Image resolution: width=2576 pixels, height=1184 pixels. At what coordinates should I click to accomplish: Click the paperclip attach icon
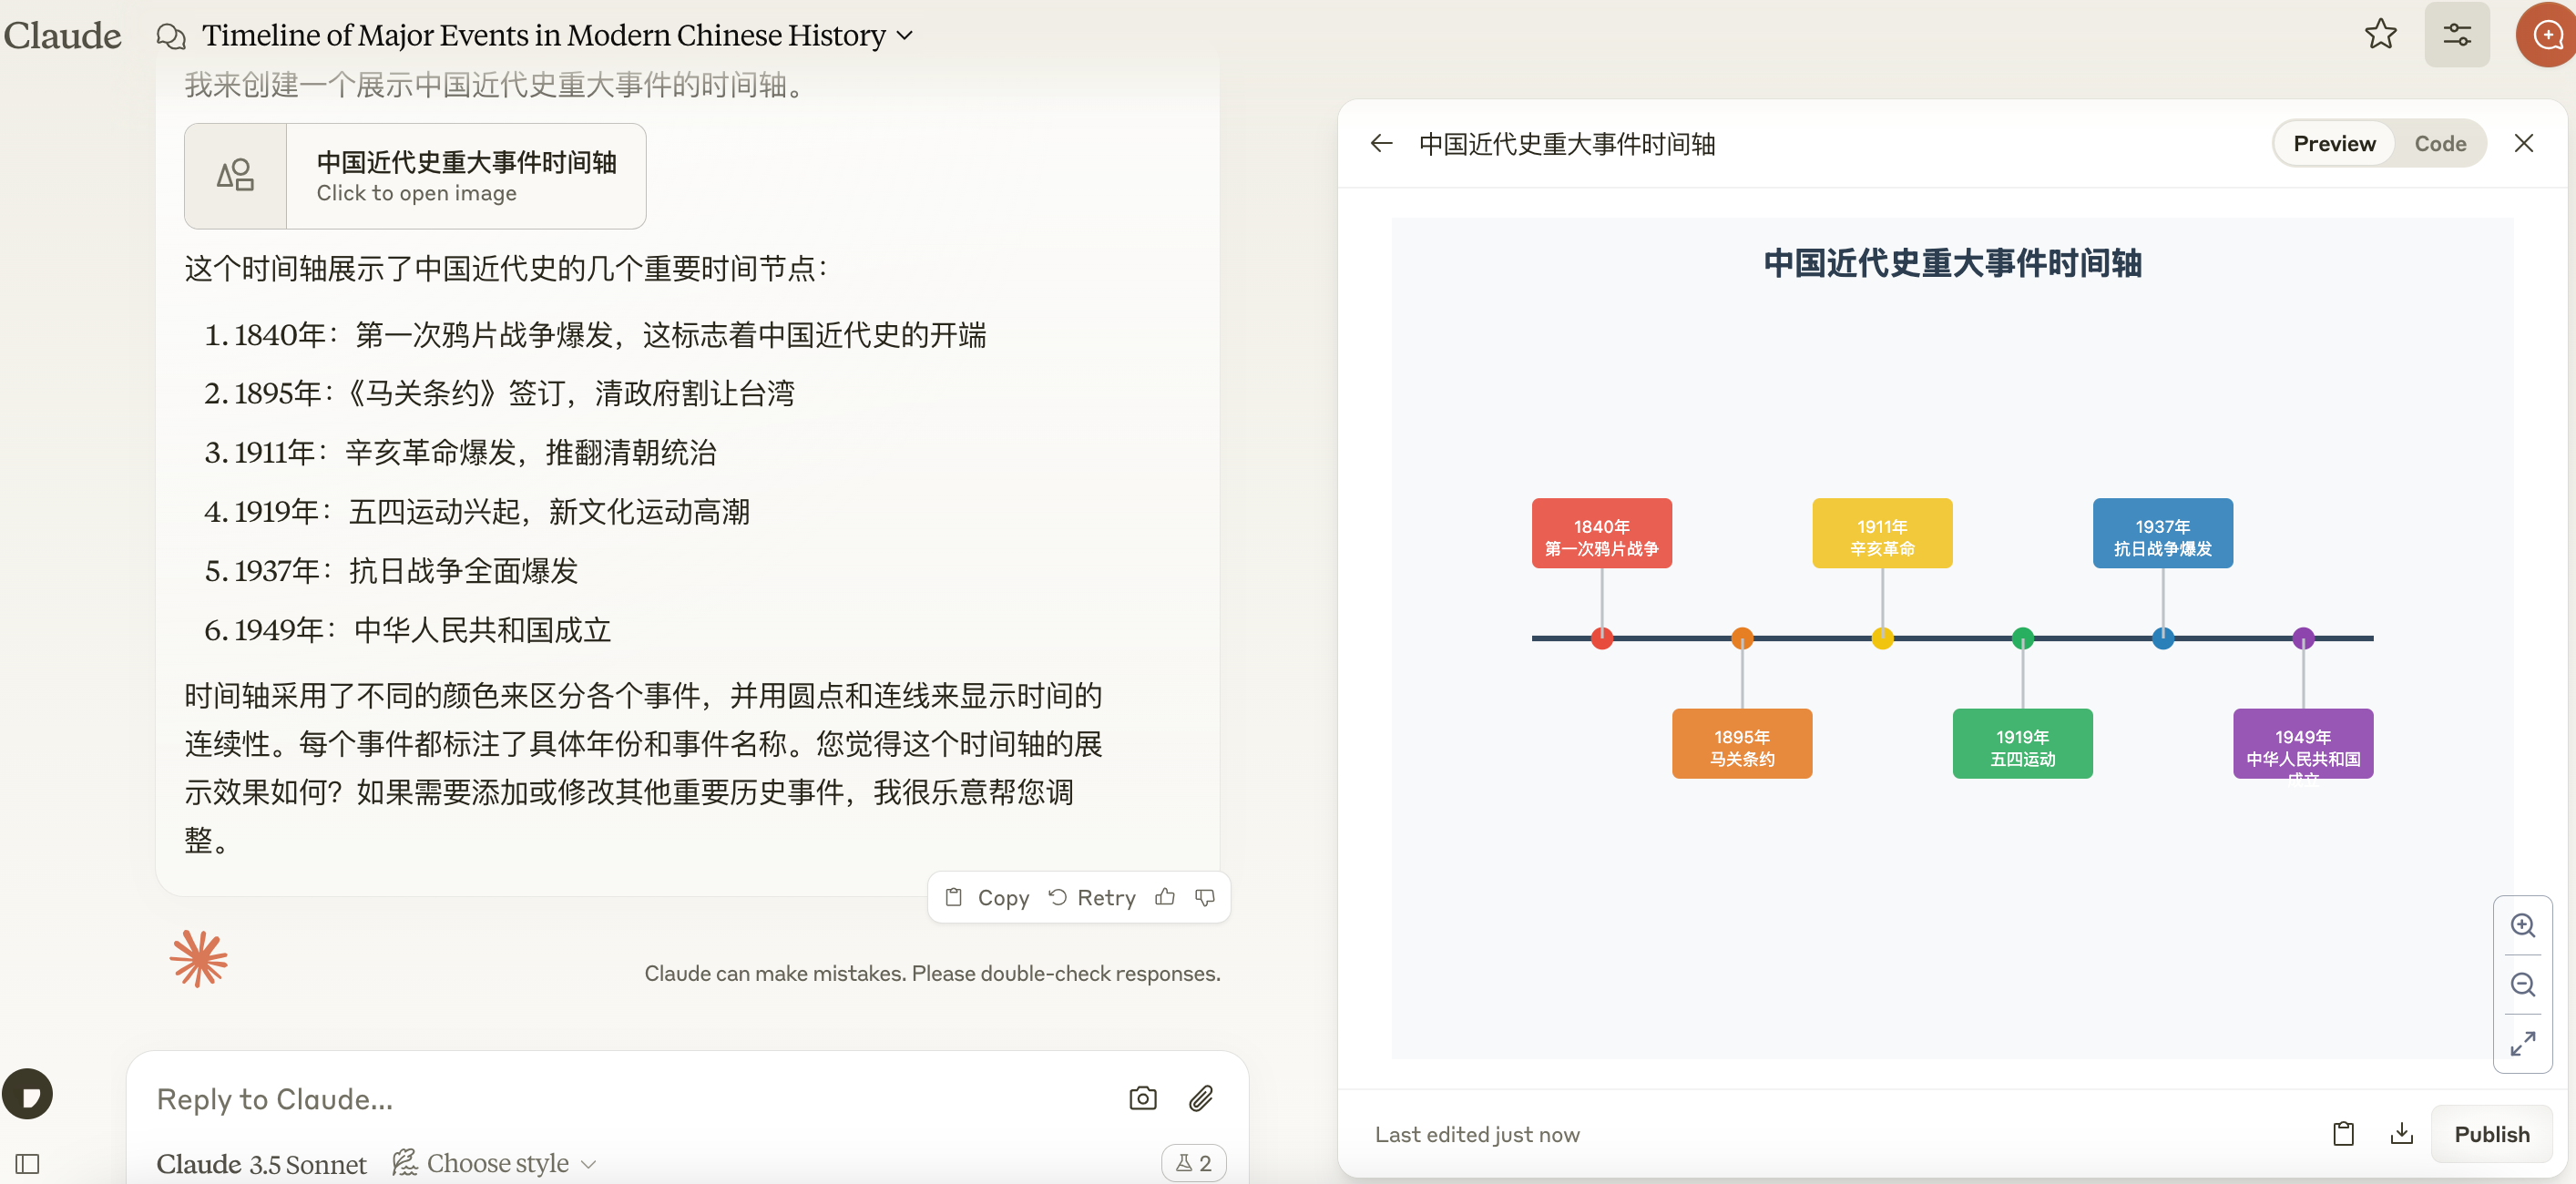click(1200, 1098)
